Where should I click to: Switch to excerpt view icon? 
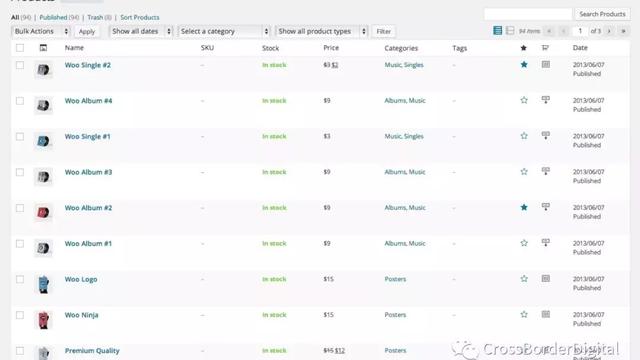coord(510,31)
